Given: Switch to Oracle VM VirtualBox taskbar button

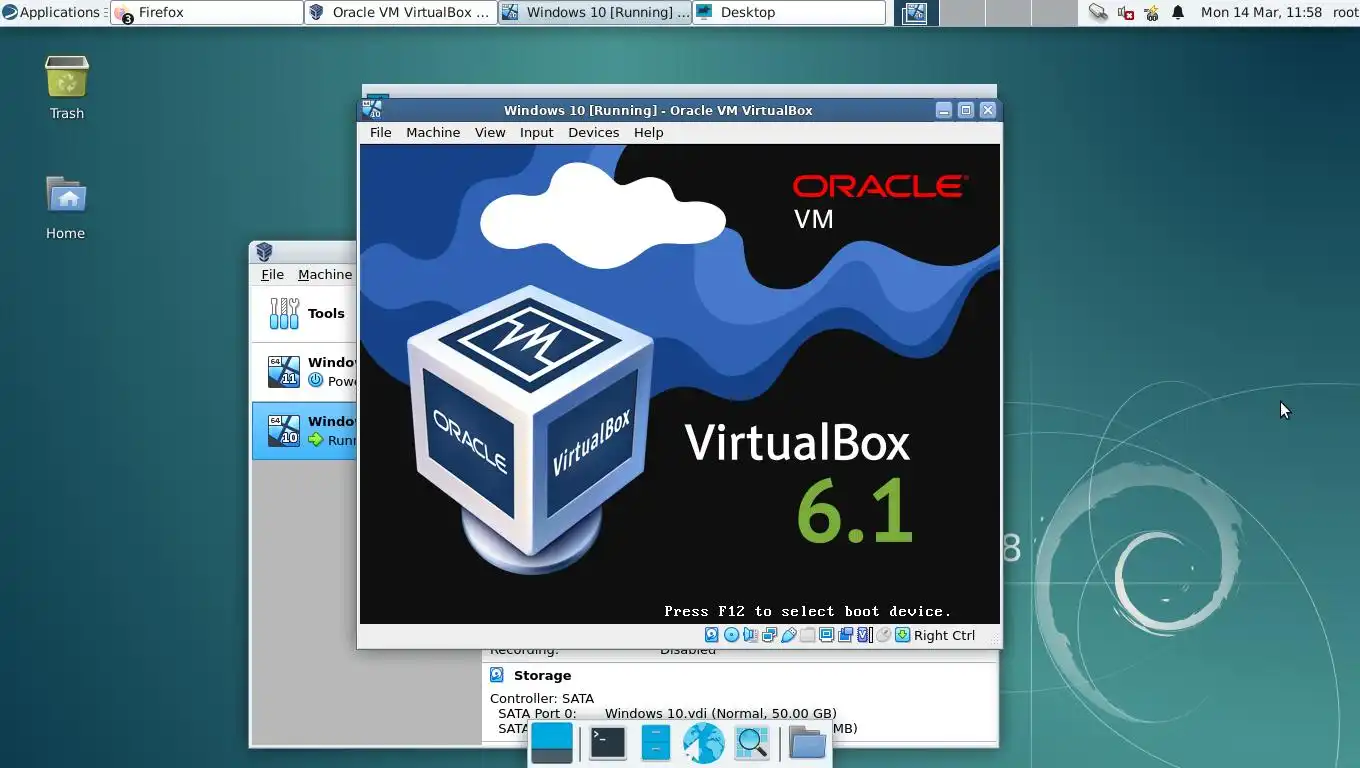Looking at the screenshot, I should (x=401, y=13).
